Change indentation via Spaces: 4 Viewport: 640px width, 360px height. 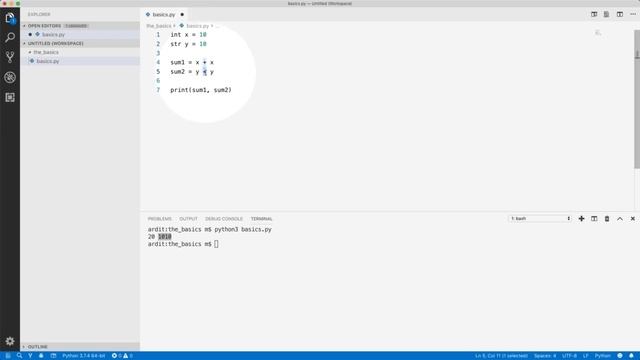pos(545,356)
